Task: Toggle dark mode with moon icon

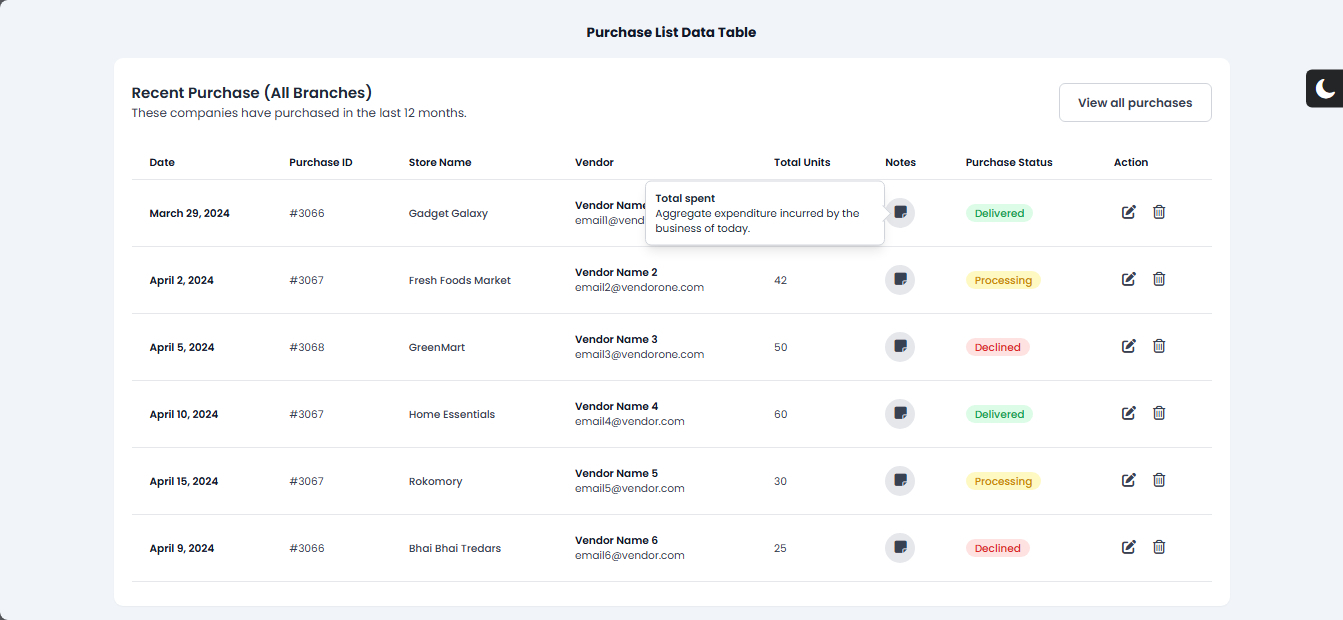Action: (x=1325, y=89)
